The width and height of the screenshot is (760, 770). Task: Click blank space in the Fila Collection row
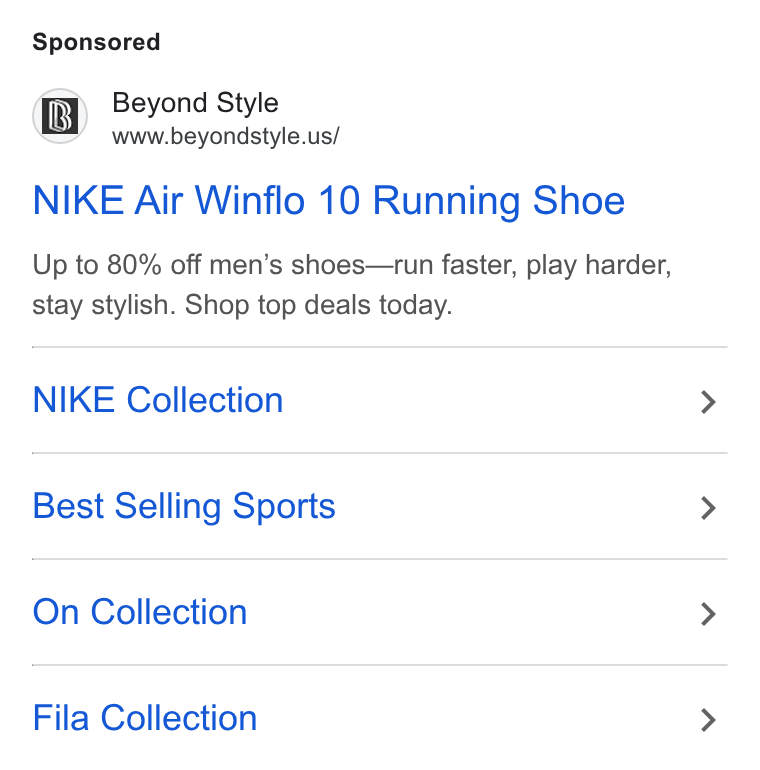476,719
